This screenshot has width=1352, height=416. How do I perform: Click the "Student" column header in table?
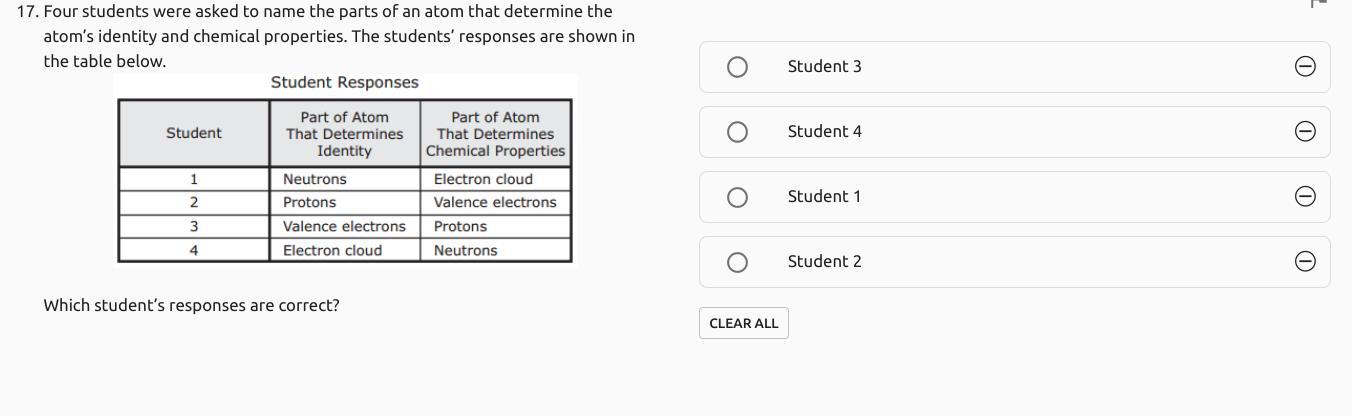pyautogui.click(x=194, y=133)
